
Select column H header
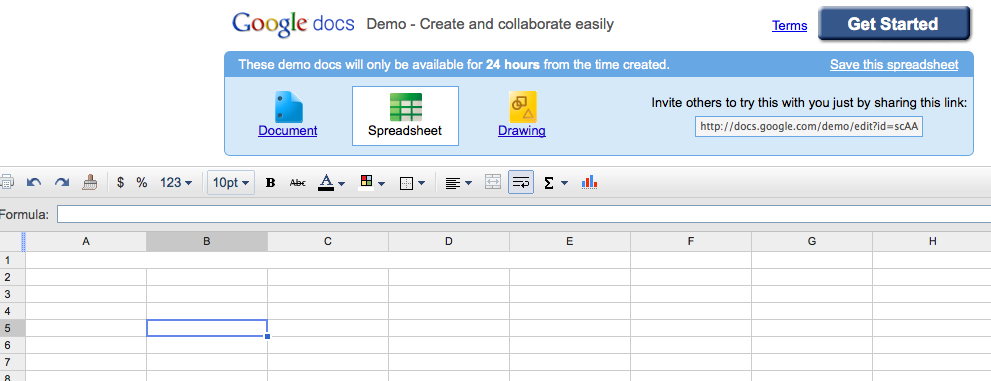[932, 241]
